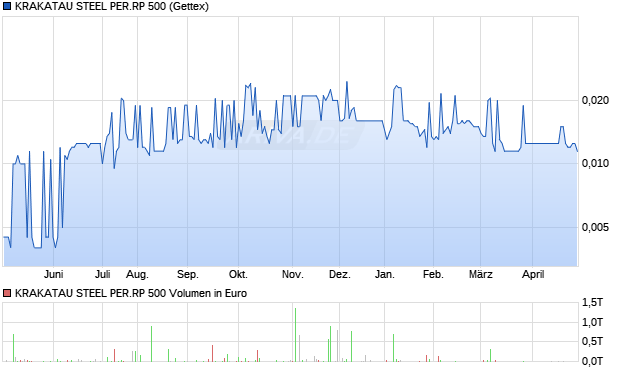
Task: Click the 0,5T volume axis value
Action: click(592, 341)
